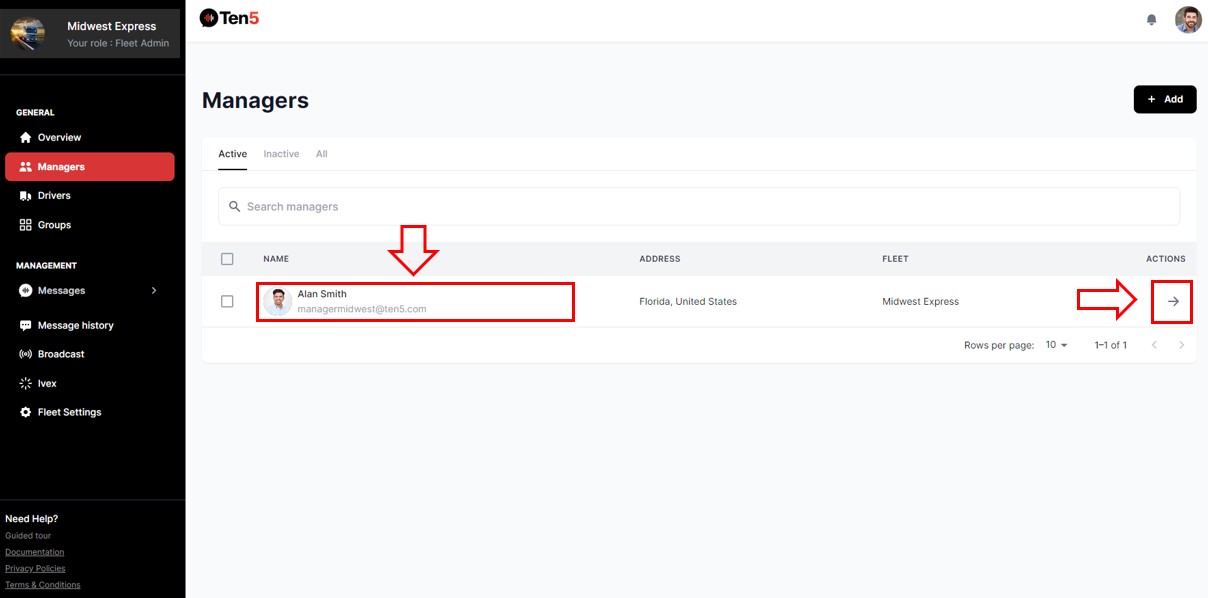
Task: Open Overview from the sidebar
Action: click(x=59, y=137)
